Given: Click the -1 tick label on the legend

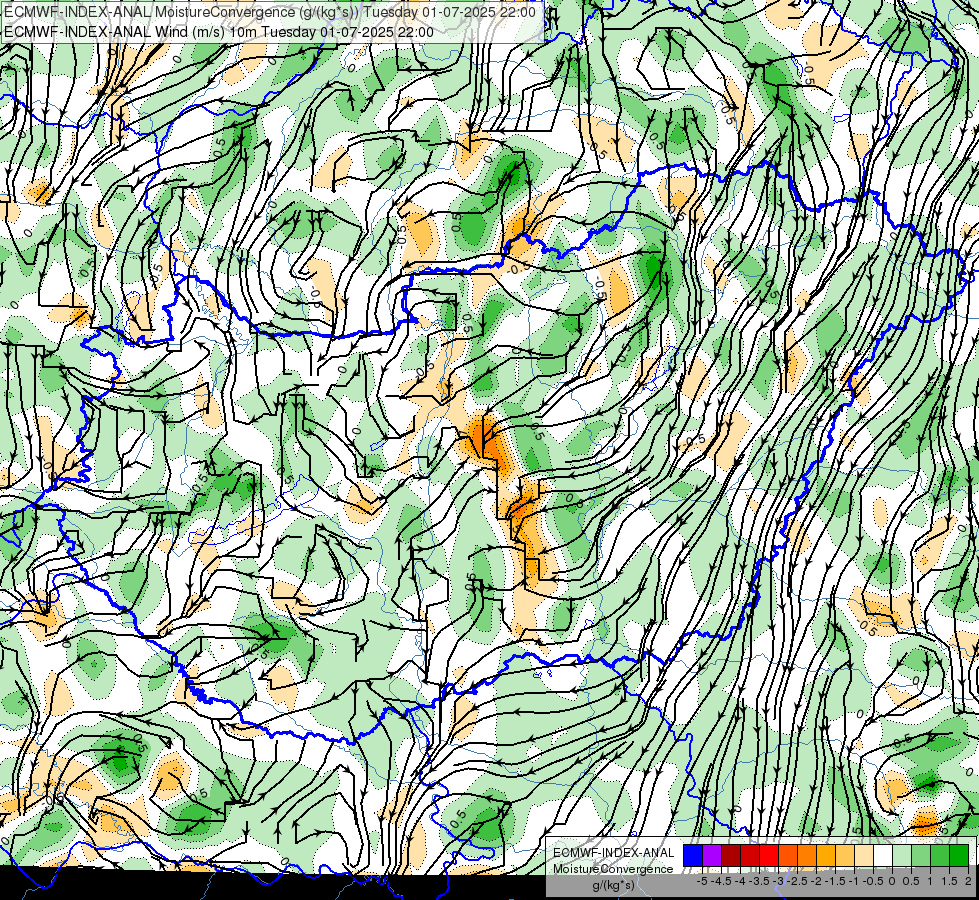Looking at the screenshot, I should (854, 881).
